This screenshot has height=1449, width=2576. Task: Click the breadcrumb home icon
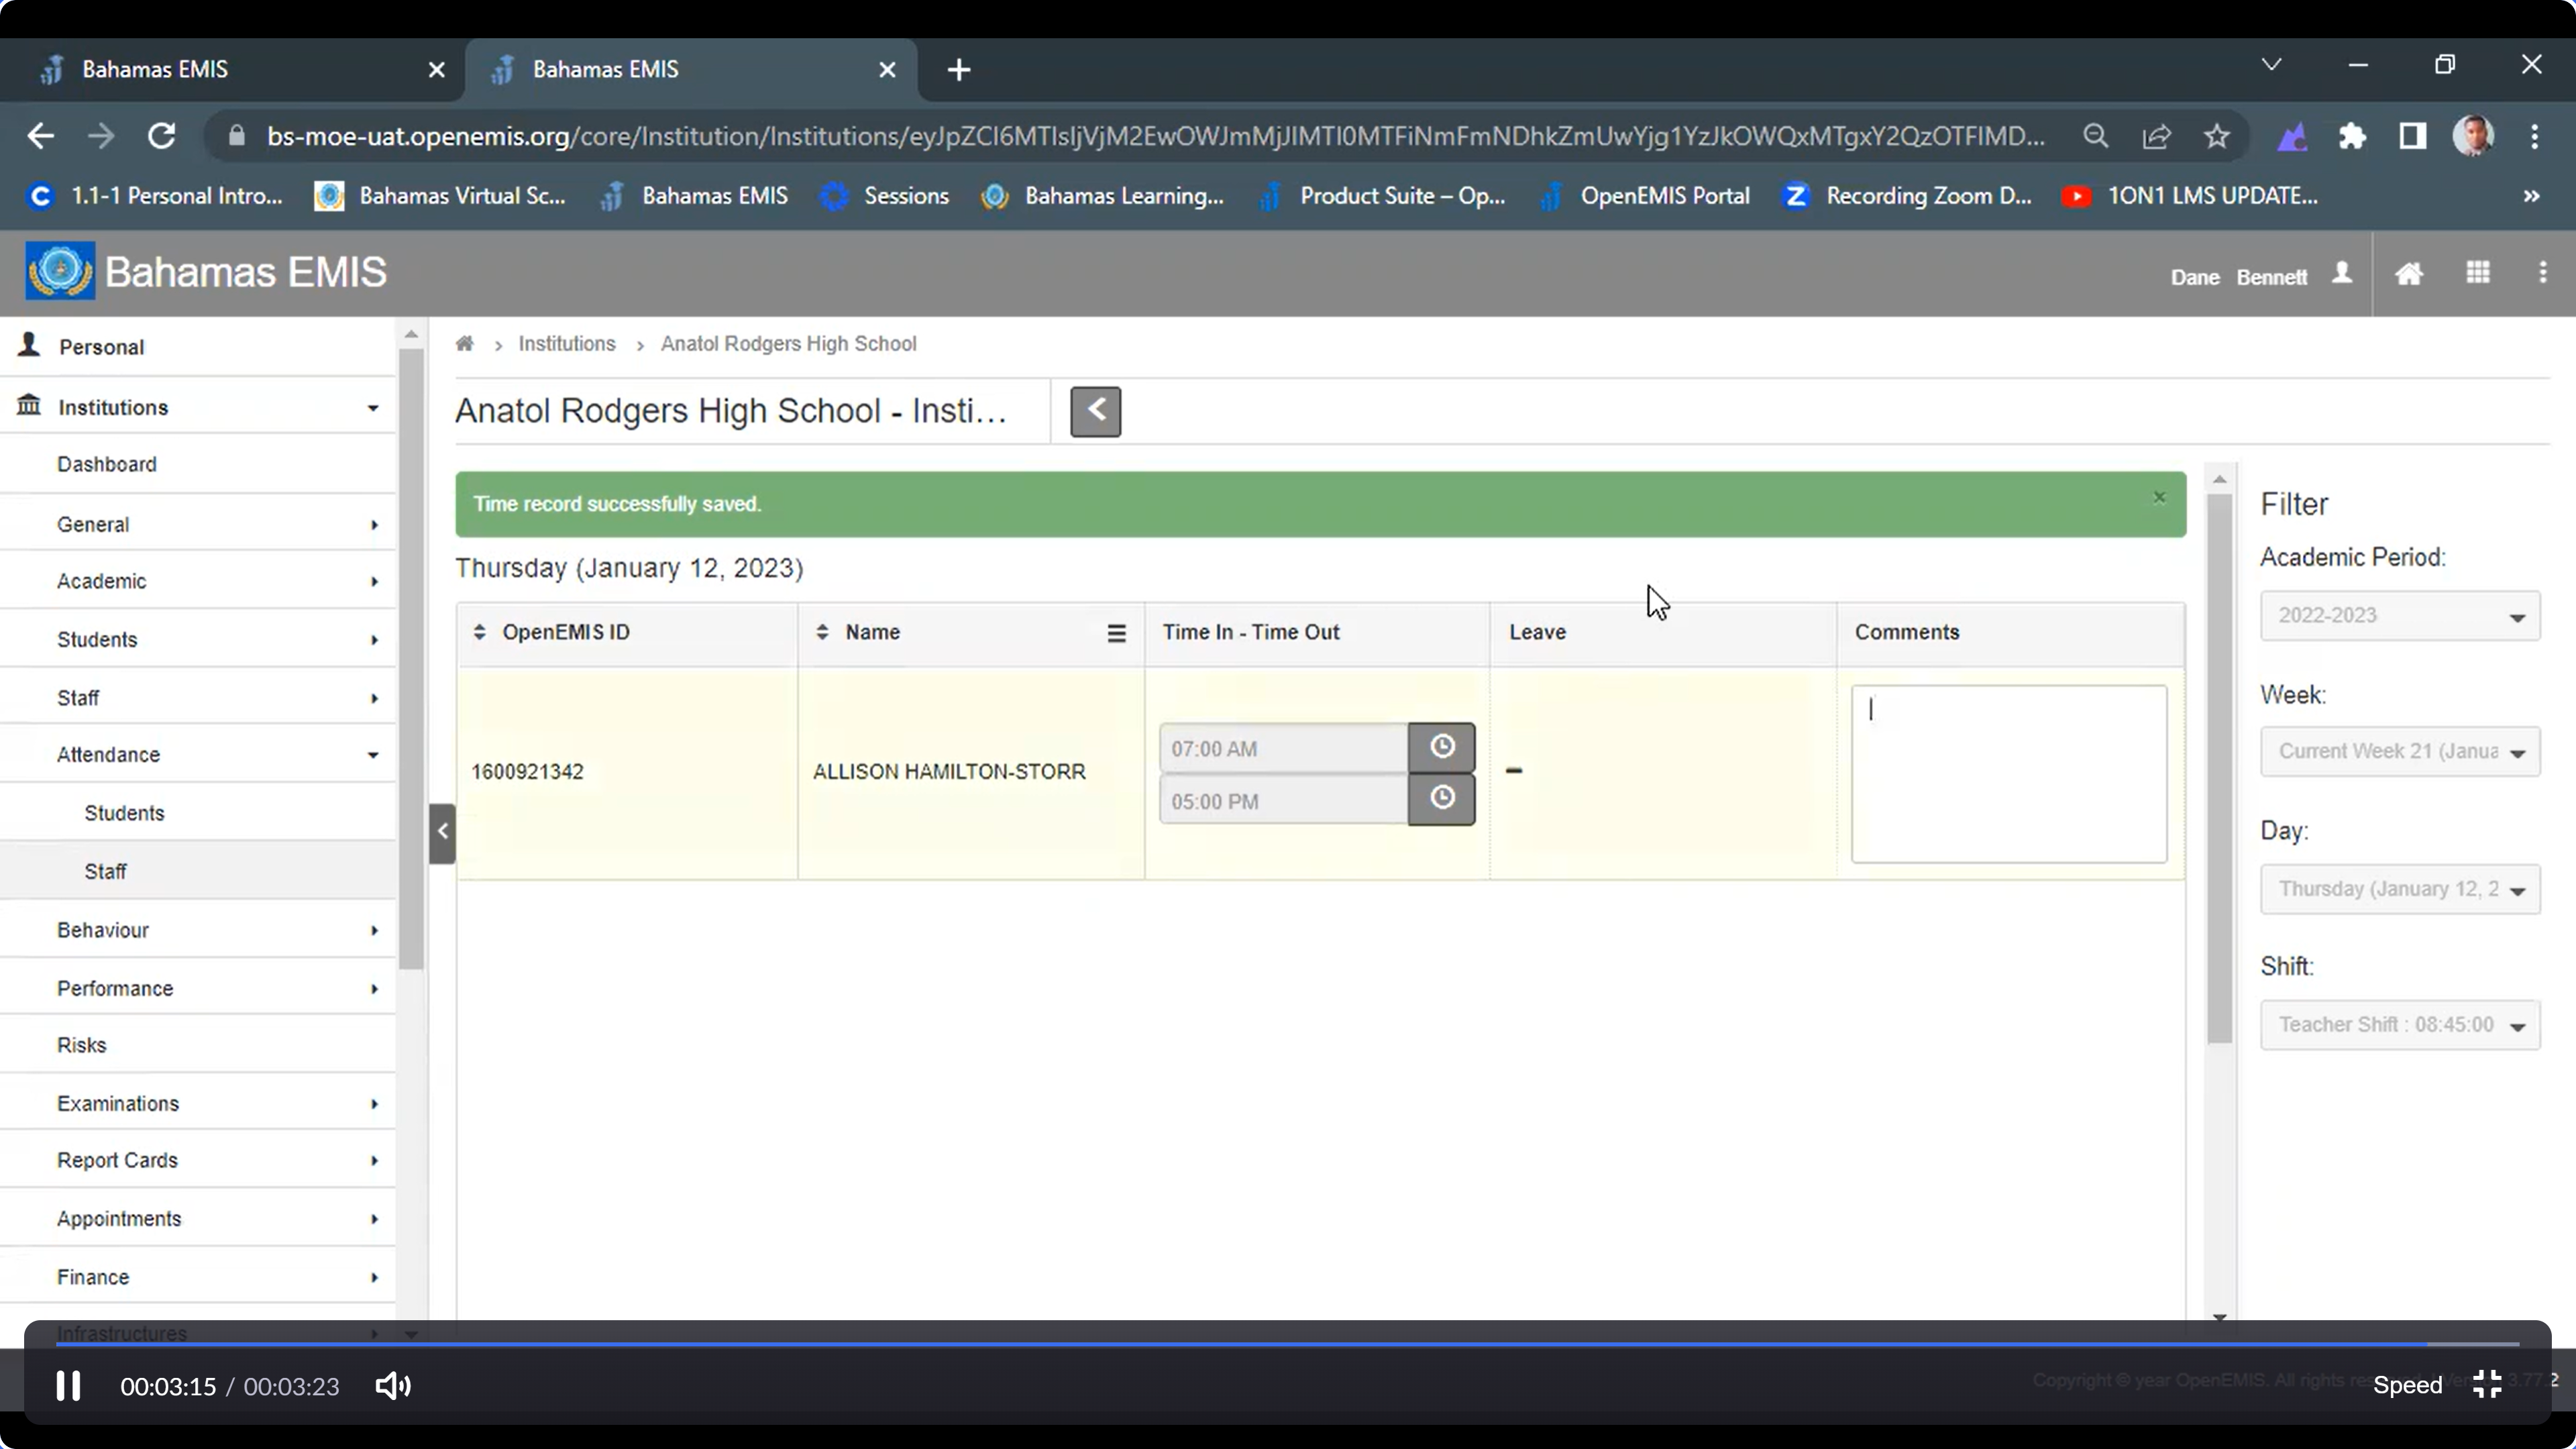[464, 344]
